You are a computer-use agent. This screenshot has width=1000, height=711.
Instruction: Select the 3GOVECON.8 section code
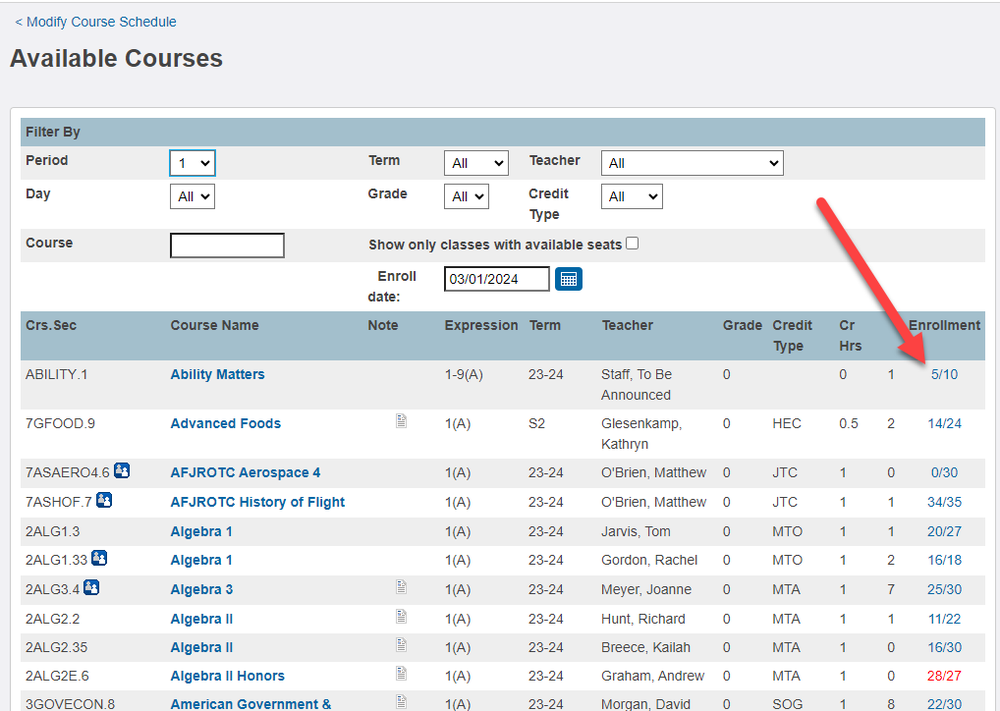pyautogui.click(x=70, y=704)
